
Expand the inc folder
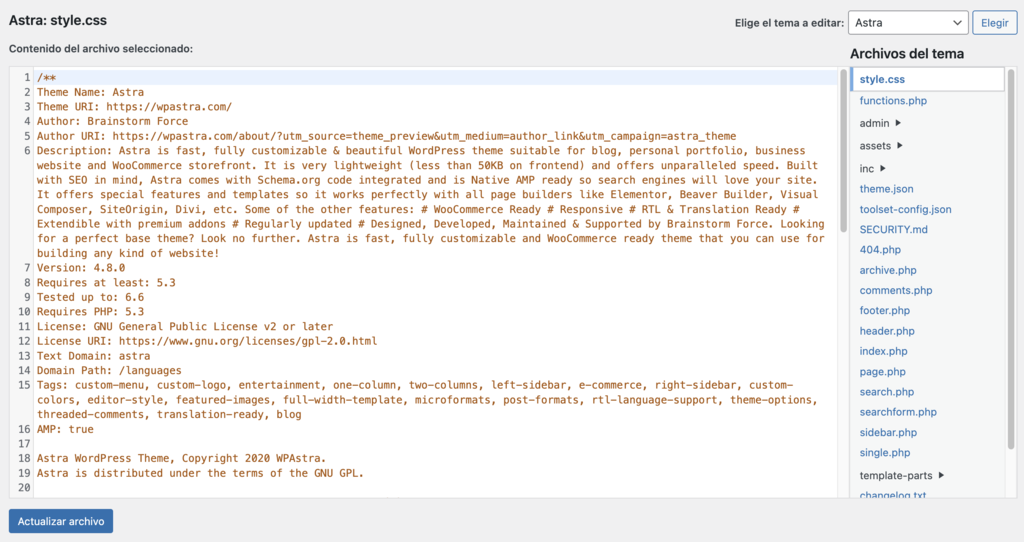pos(872,168)
